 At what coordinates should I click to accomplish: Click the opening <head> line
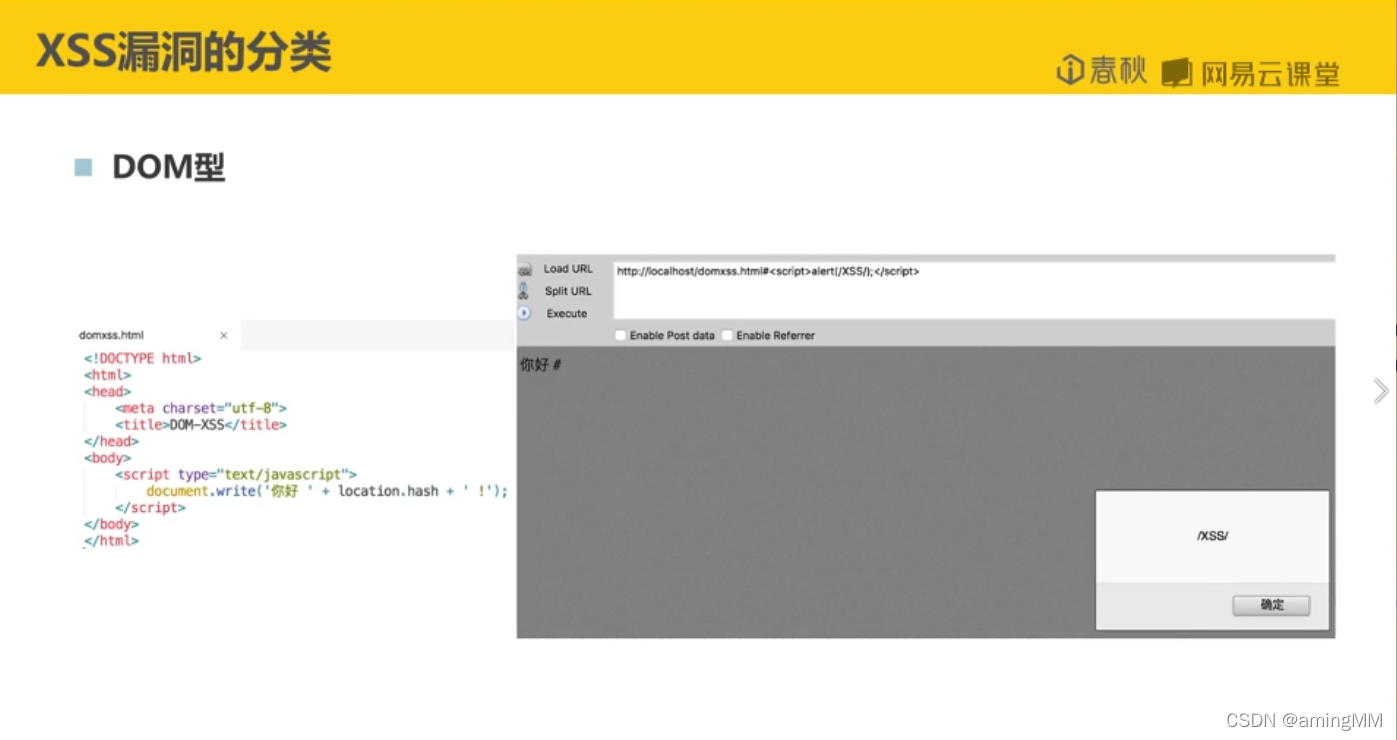pyautogui.click(x=107, y=391)
